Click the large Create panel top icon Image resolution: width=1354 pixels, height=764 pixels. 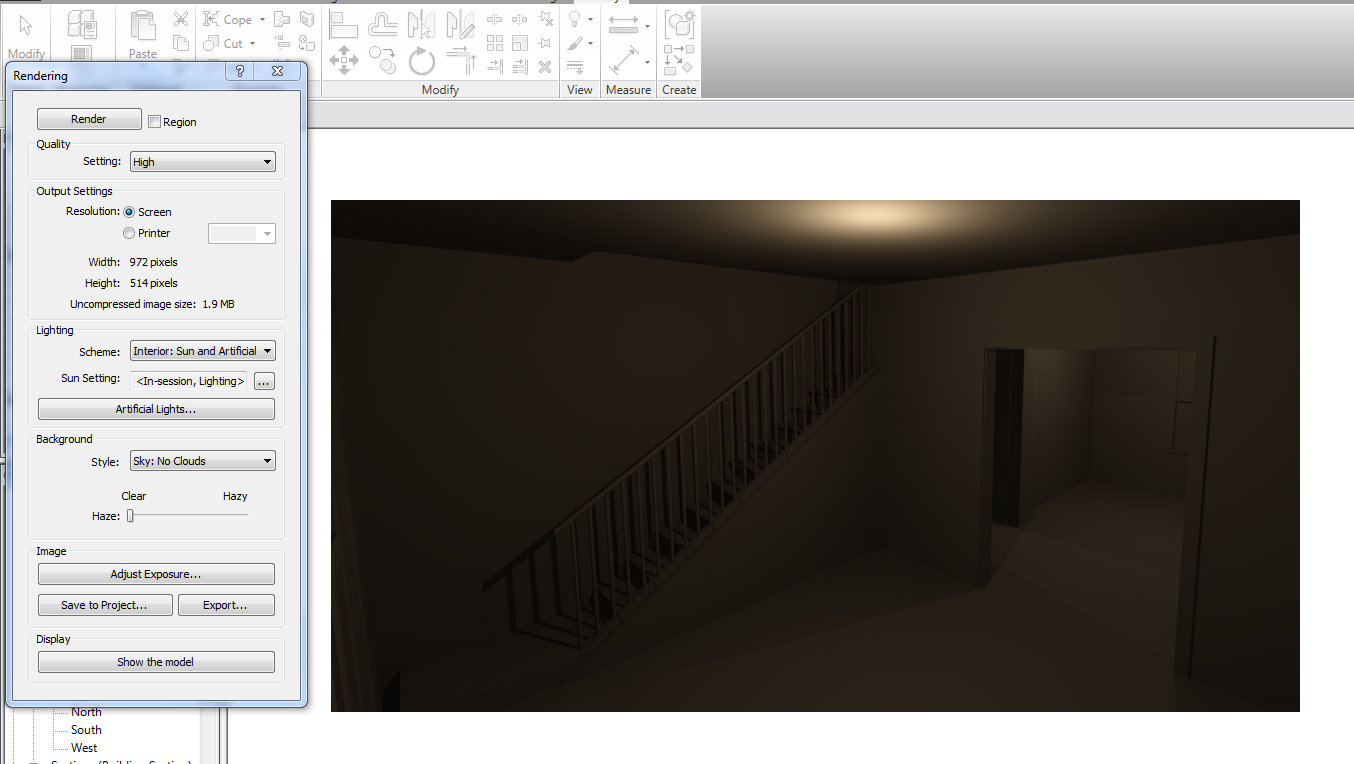[x=680, y=25]
